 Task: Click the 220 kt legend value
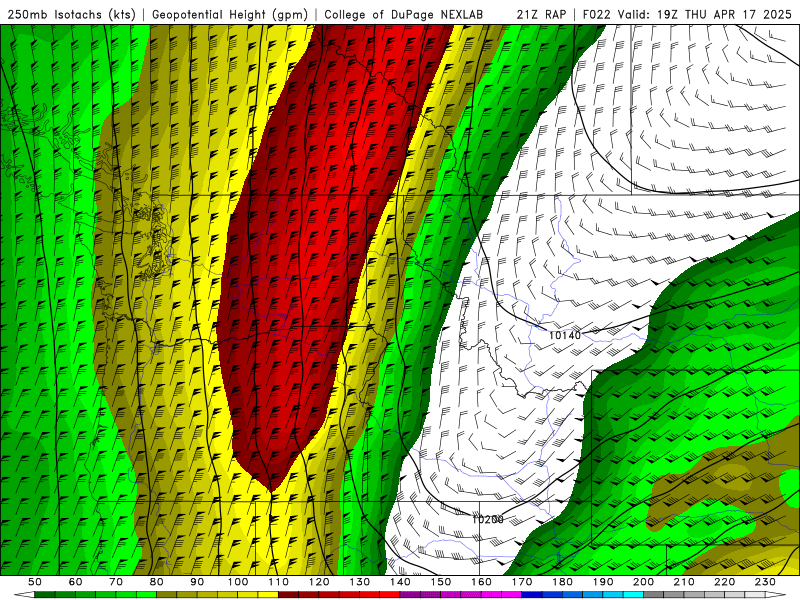(x=724, y=582)
